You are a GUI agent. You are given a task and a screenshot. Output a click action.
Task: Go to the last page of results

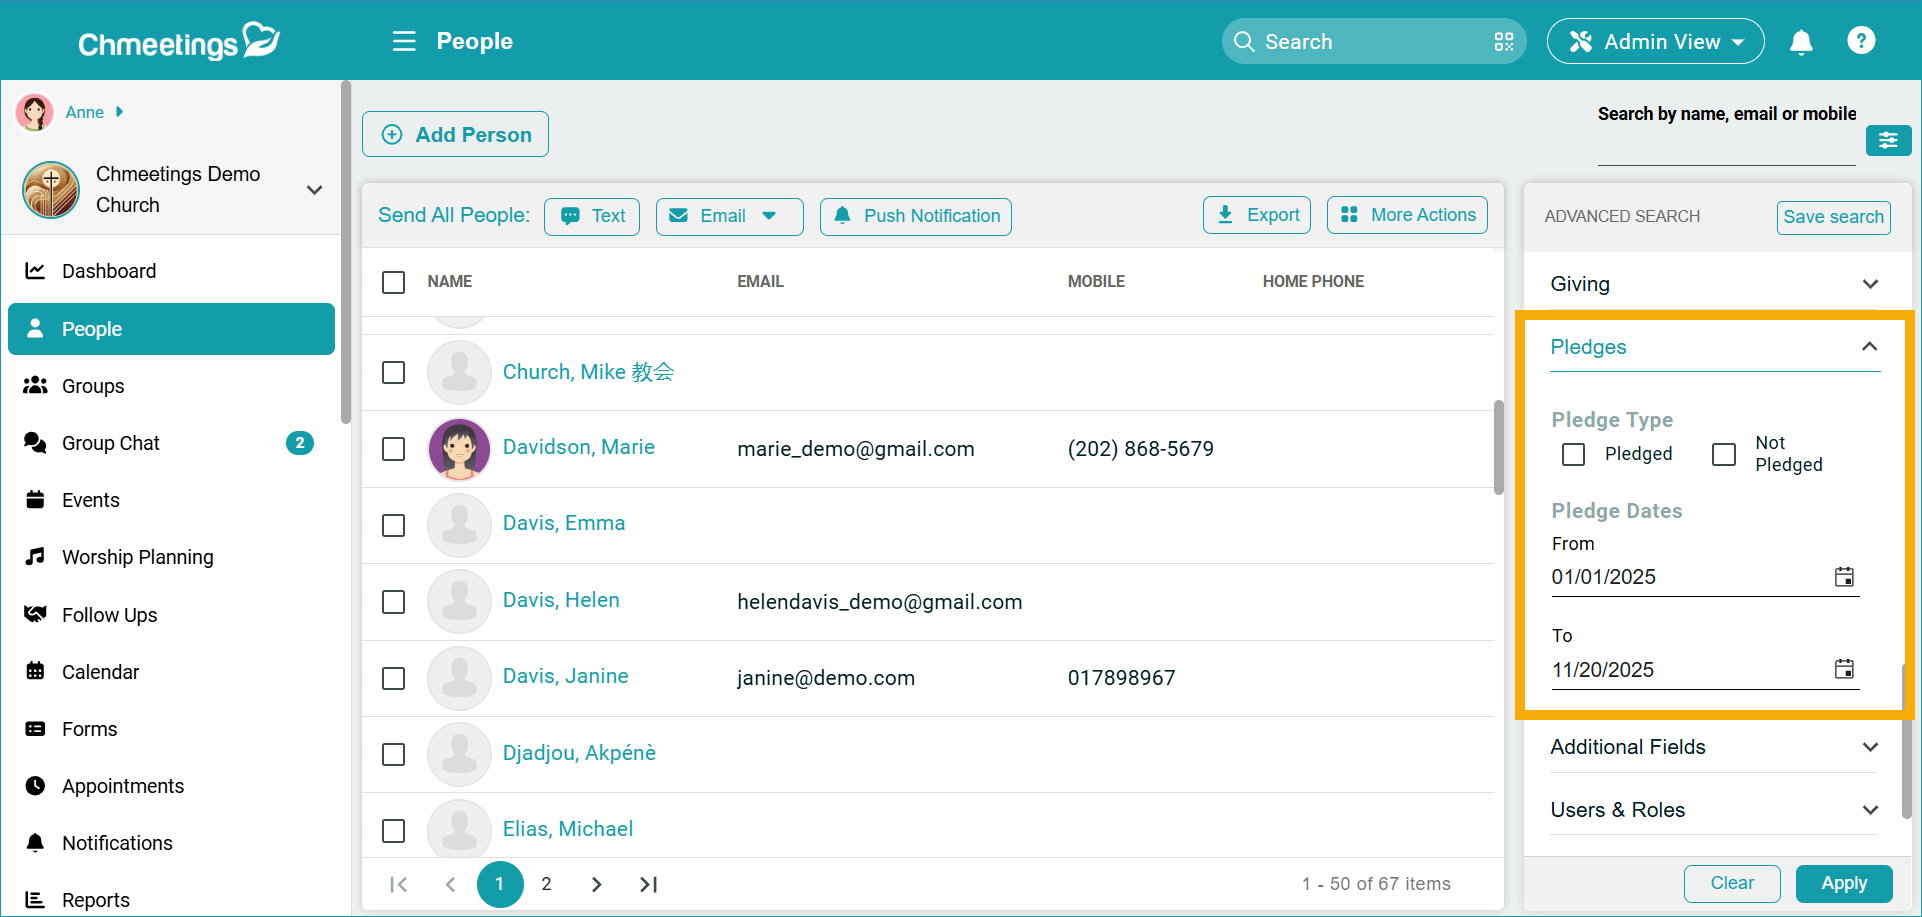click(648, 884)
